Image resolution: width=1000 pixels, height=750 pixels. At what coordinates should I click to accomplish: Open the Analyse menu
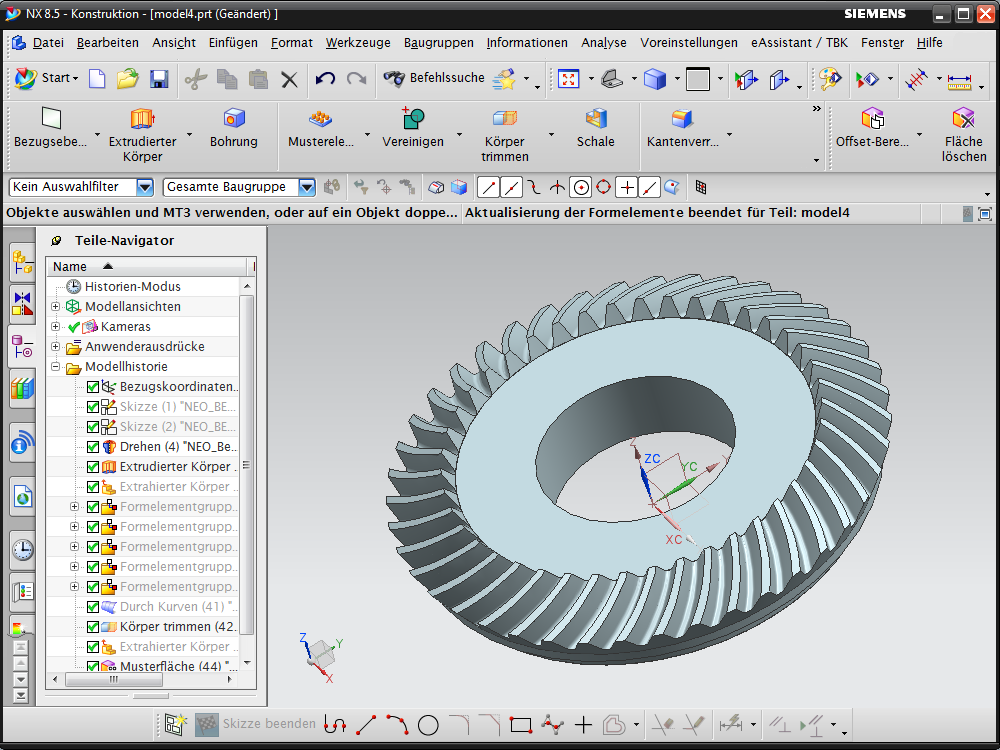coord(604,43)
